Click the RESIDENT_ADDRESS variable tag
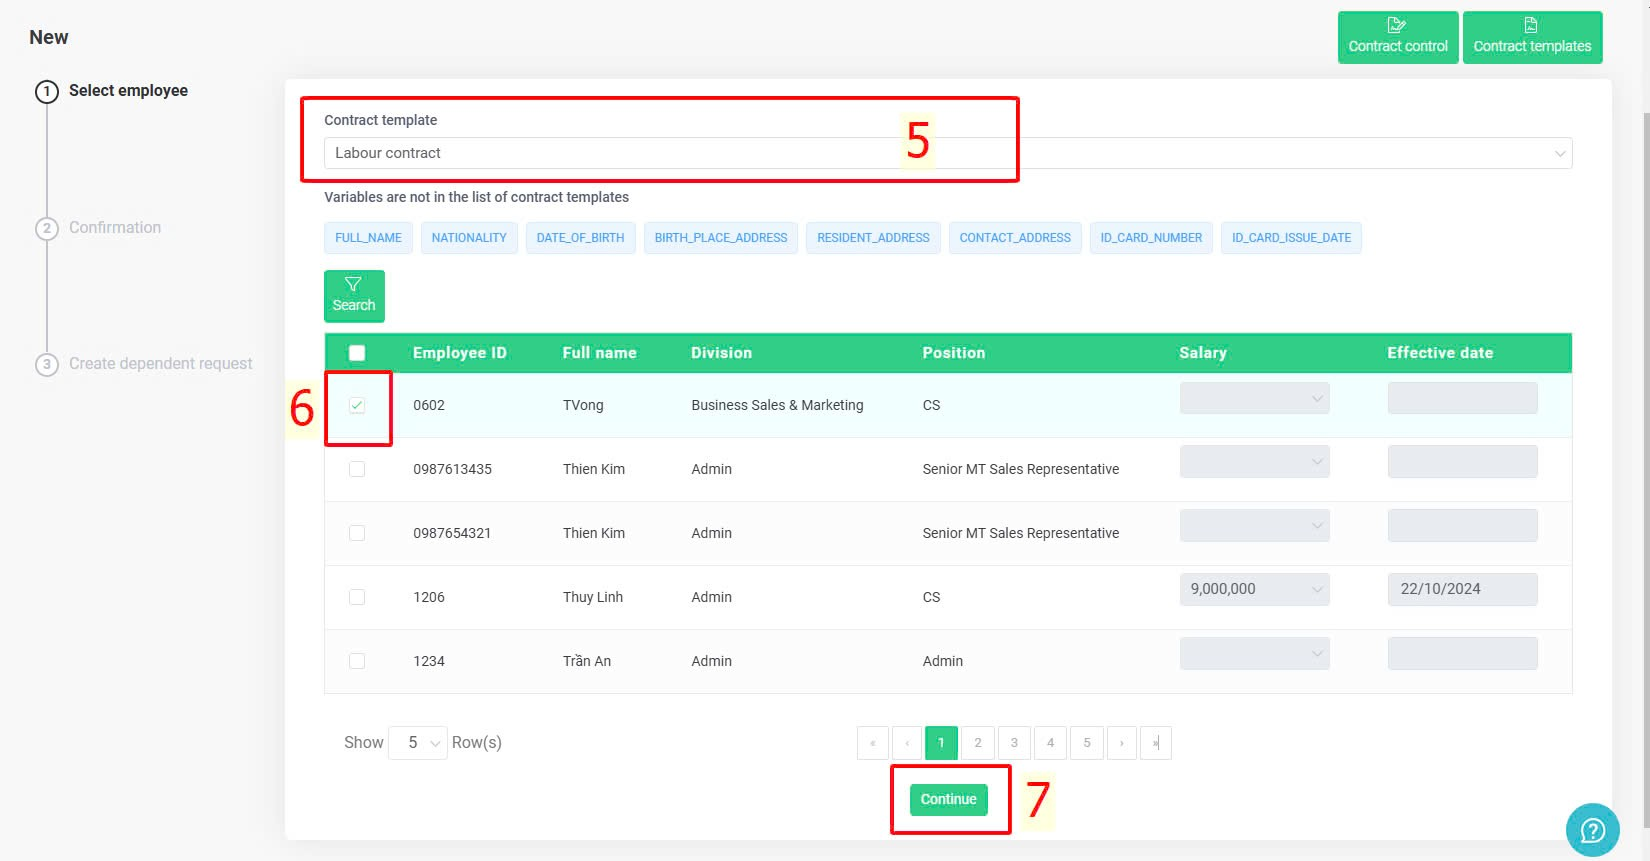Screen dimensions: 1650x861 point(873,238)
